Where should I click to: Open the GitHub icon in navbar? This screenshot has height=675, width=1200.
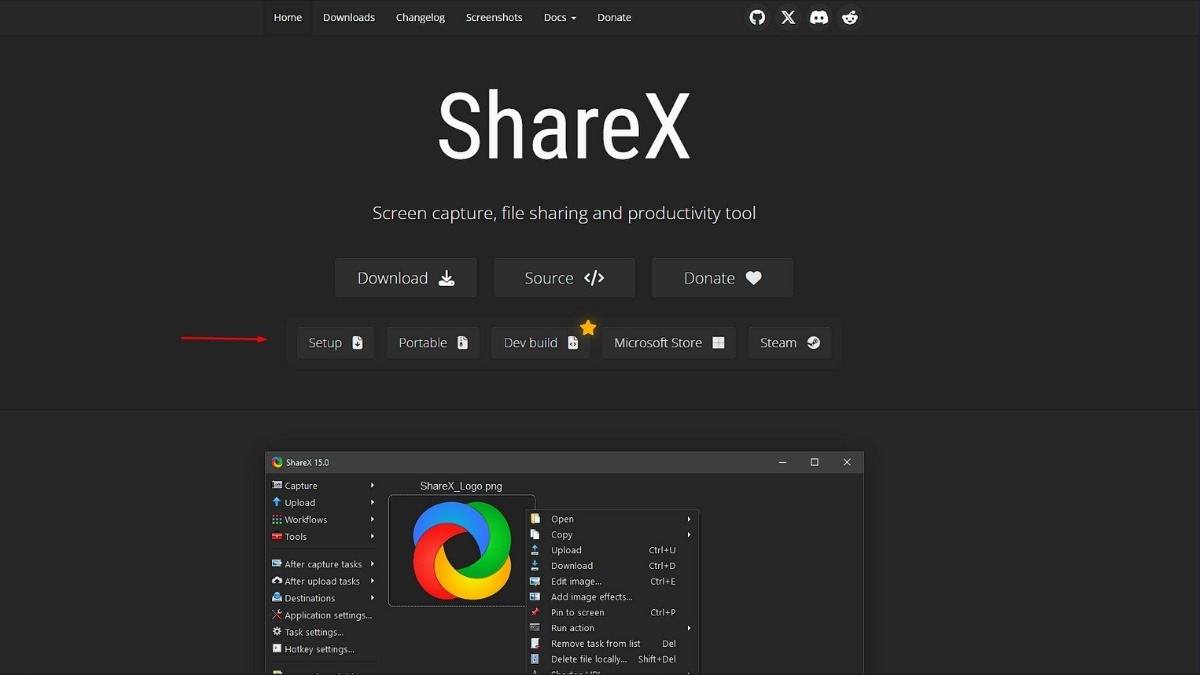coord(757,17)
